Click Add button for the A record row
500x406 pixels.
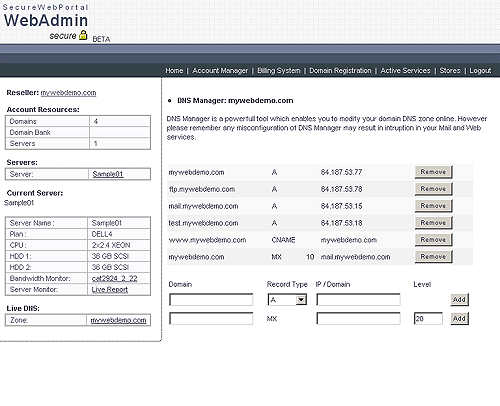pyautogui.click(x=459, y=300)
